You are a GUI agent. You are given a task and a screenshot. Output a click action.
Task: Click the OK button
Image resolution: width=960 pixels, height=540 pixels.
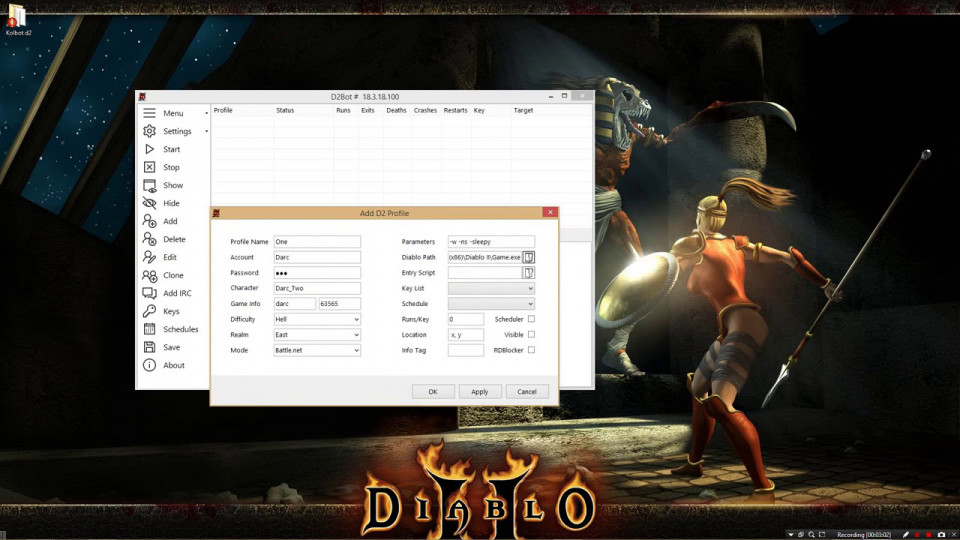[433, 391]
